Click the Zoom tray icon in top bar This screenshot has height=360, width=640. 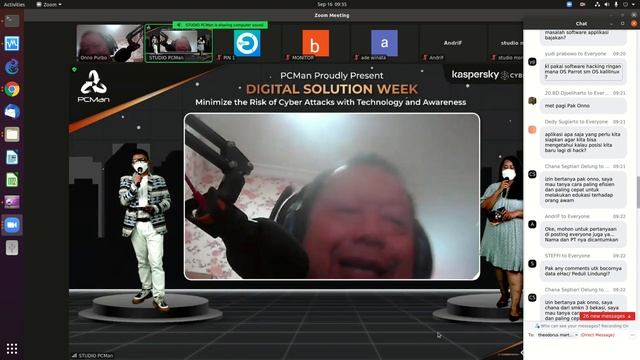(x=569, y=4)
